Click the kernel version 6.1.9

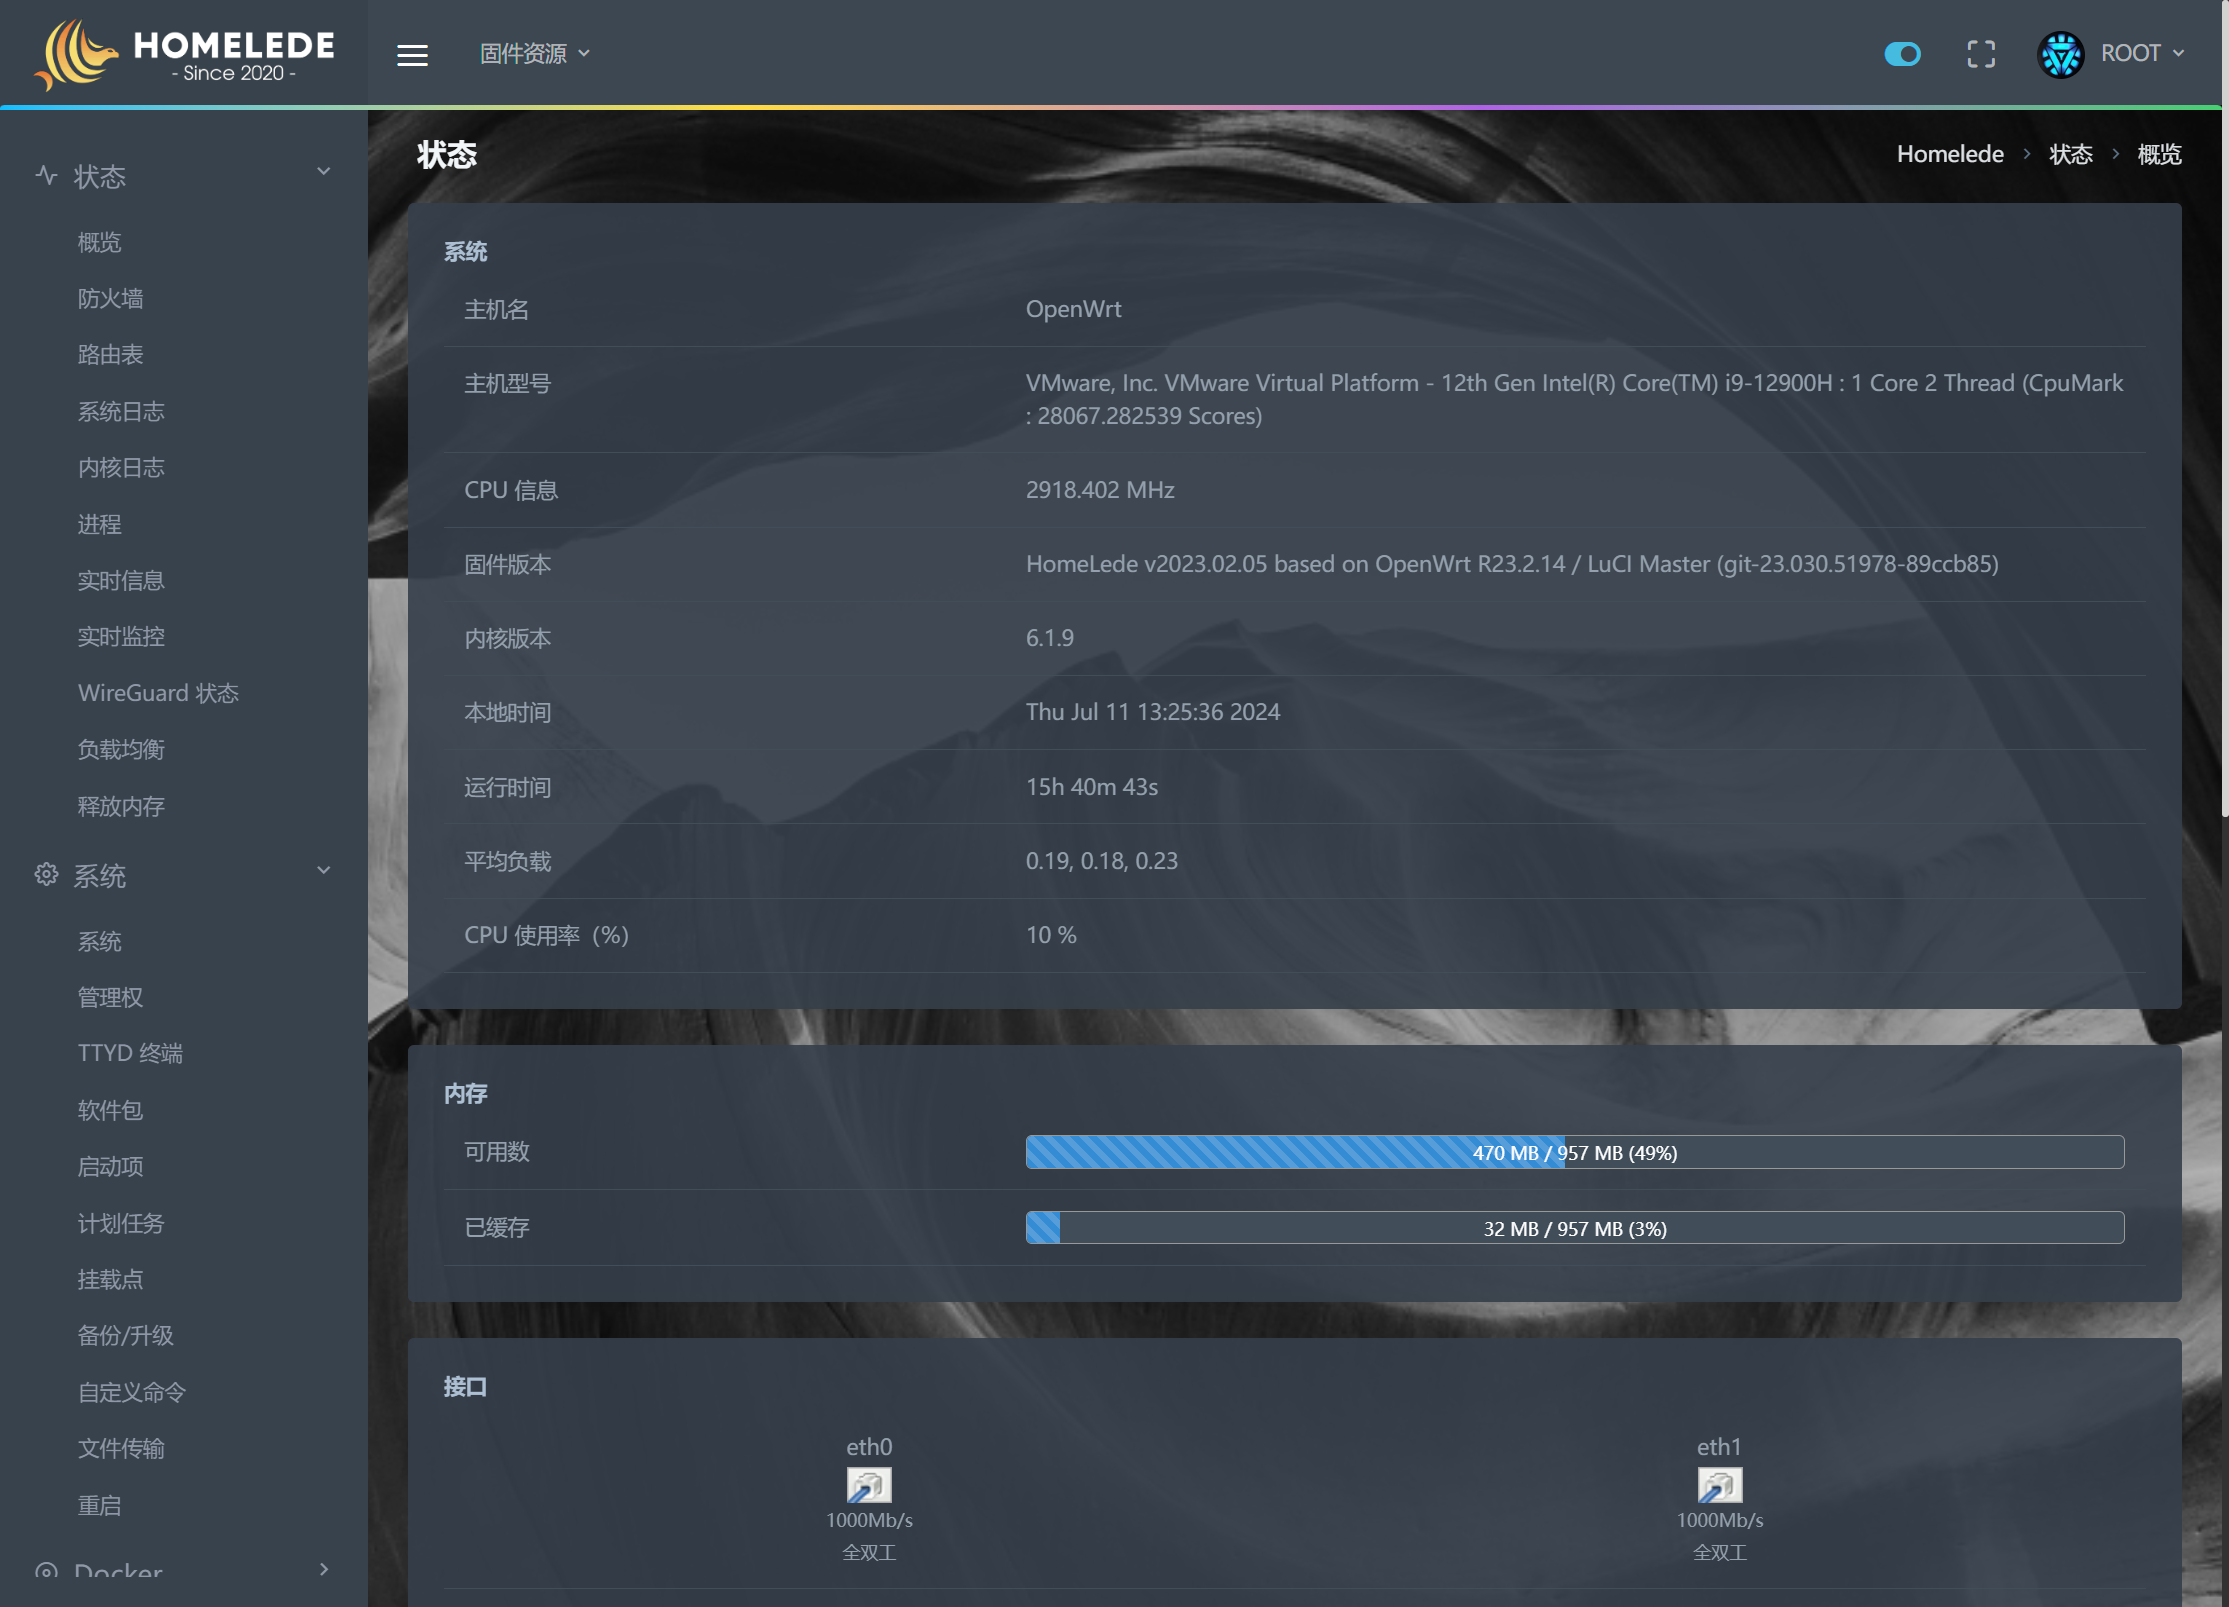(1050, 638)
